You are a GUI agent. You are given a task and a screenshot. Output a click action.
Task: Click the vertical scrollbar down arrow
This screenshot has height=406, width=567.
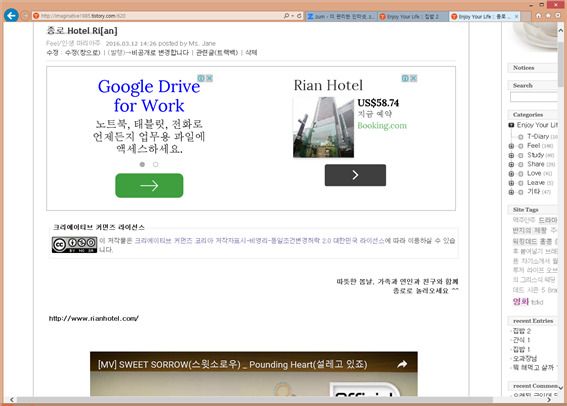[560, 388]
